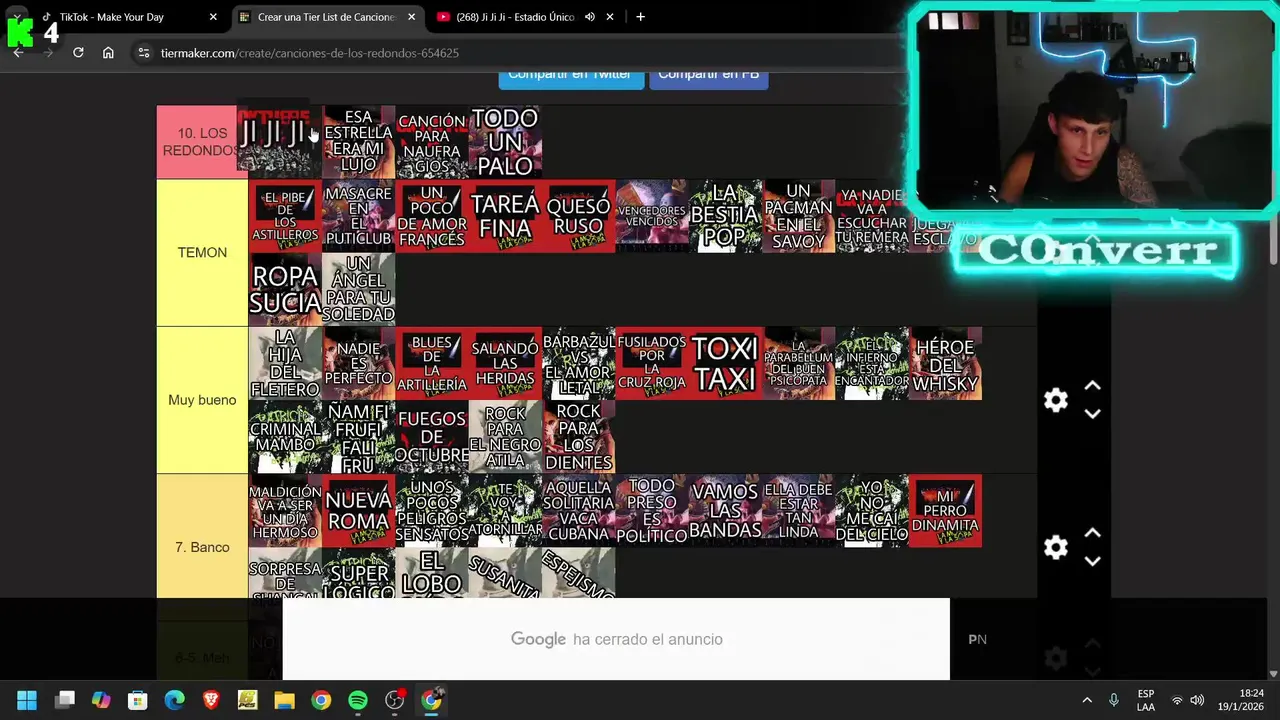
Task: Select the Héroe Del Whisky tile
Action: click(x=945, y=363)
